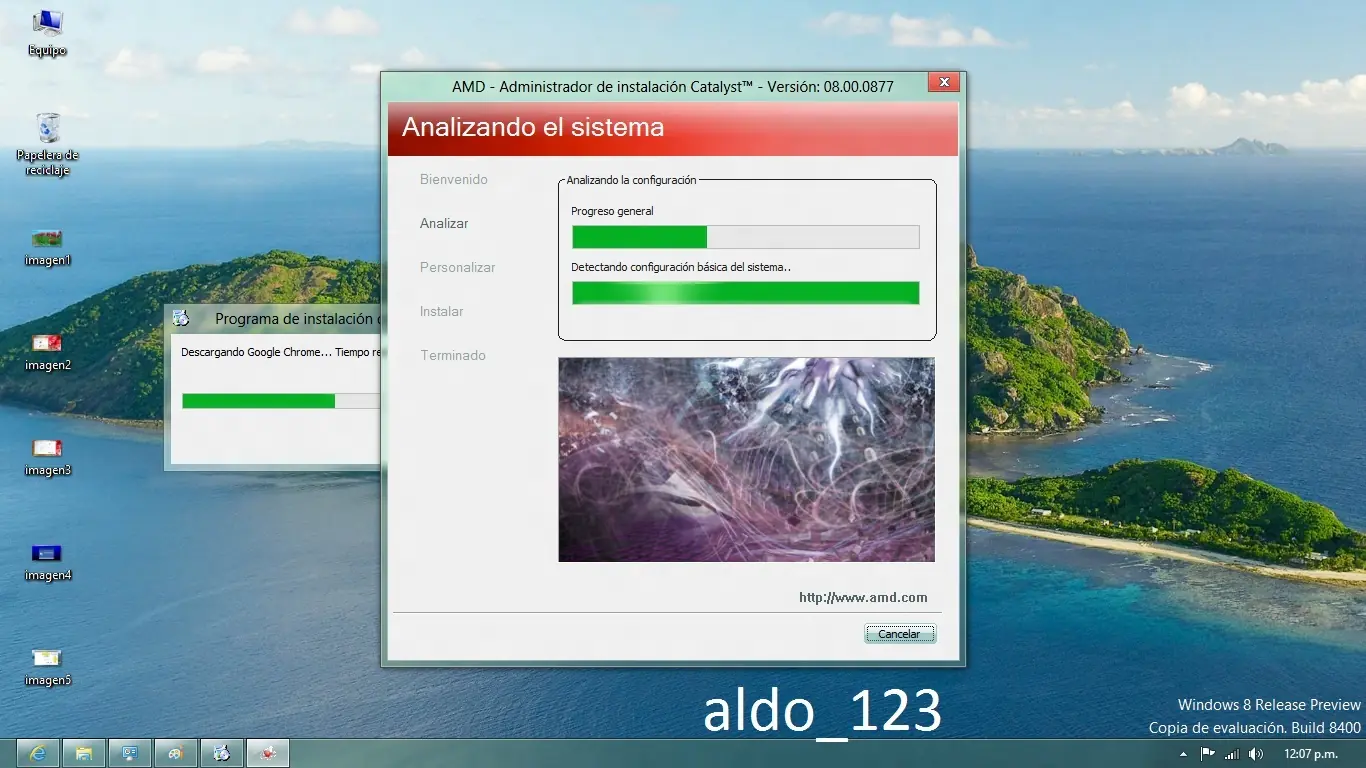Click the Detectando configuración progress bar
The image size is (1366, 768).
tap(746, 293)
